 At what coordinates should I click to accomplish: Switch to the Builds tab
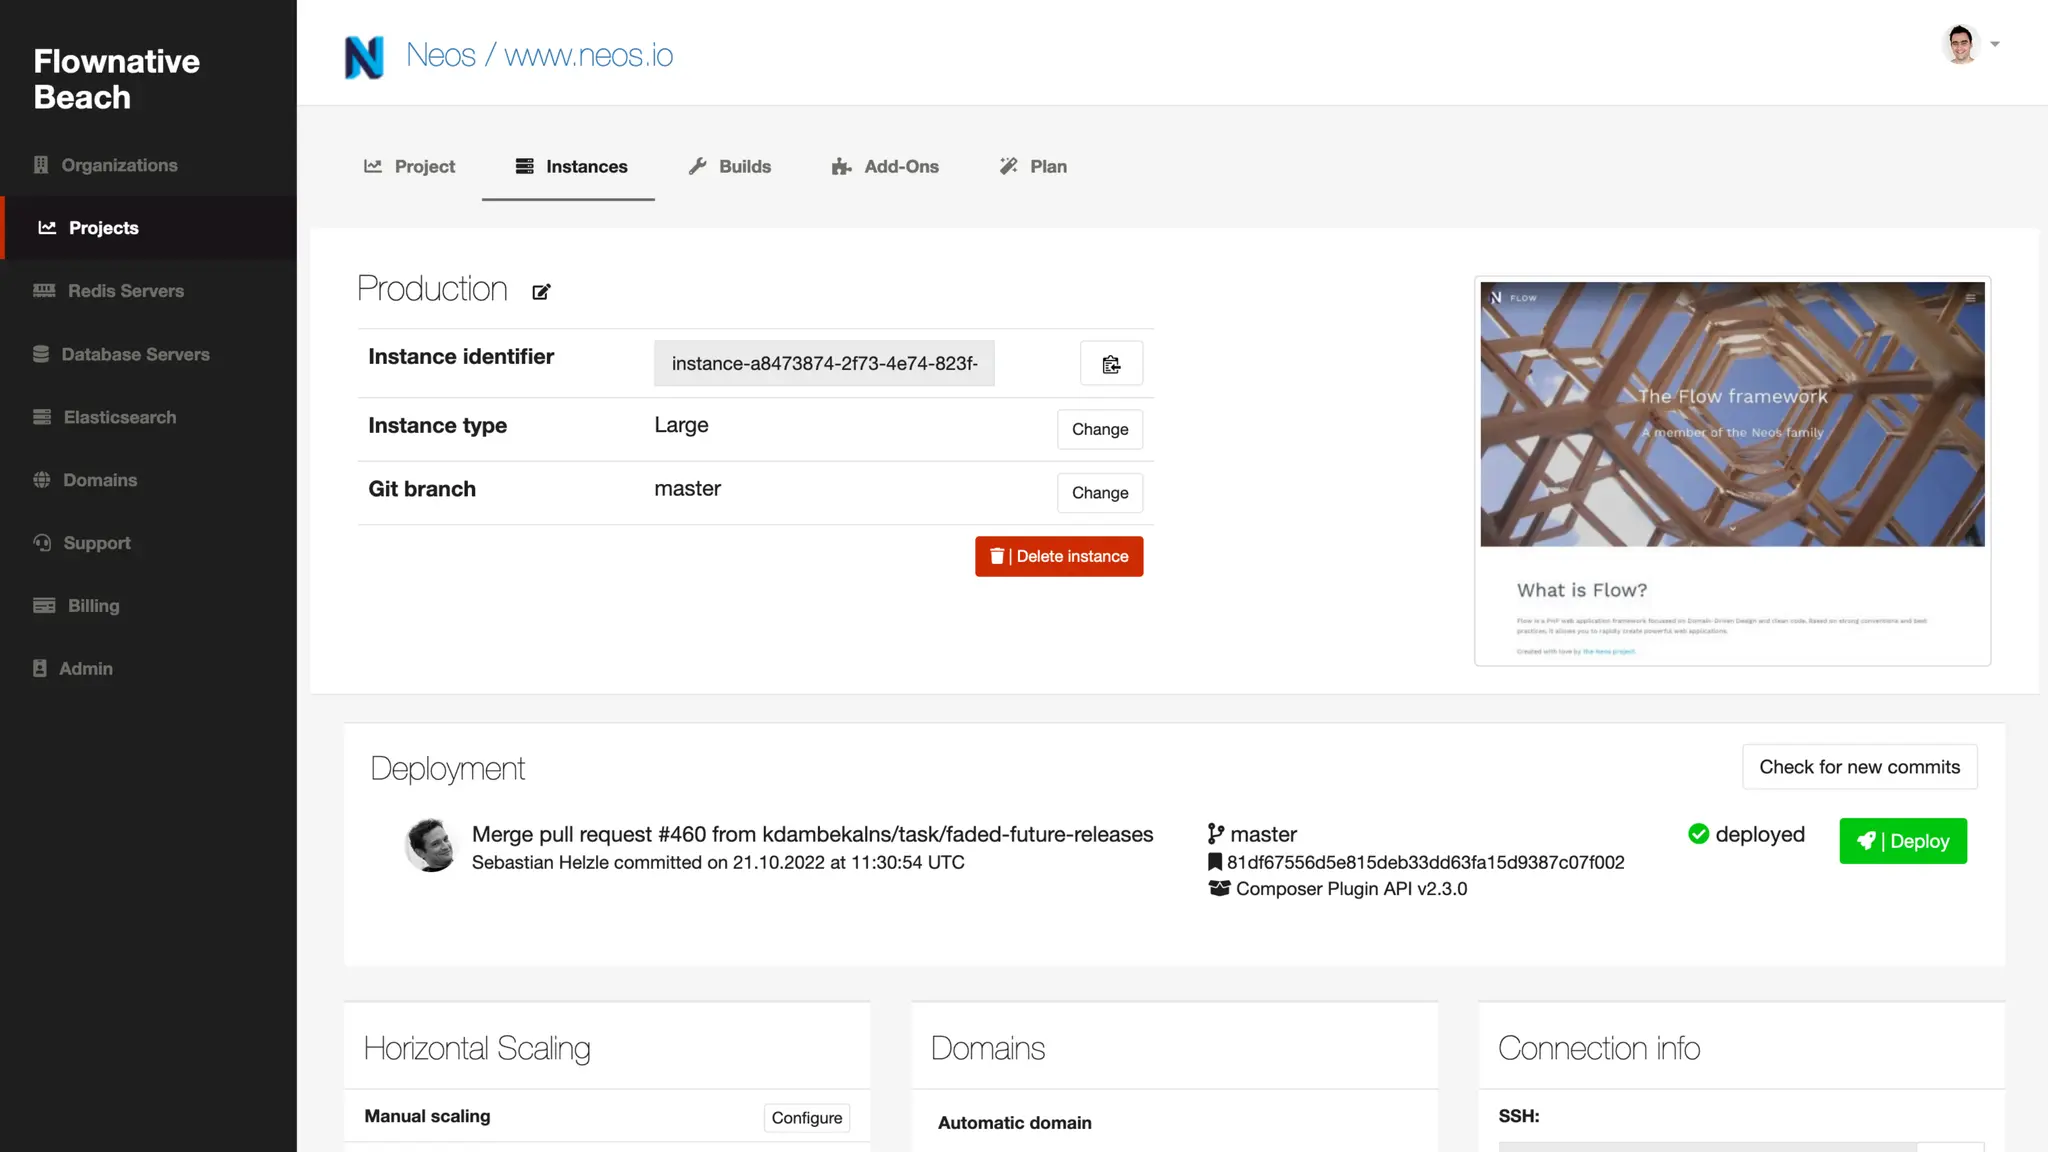point(730,166)
